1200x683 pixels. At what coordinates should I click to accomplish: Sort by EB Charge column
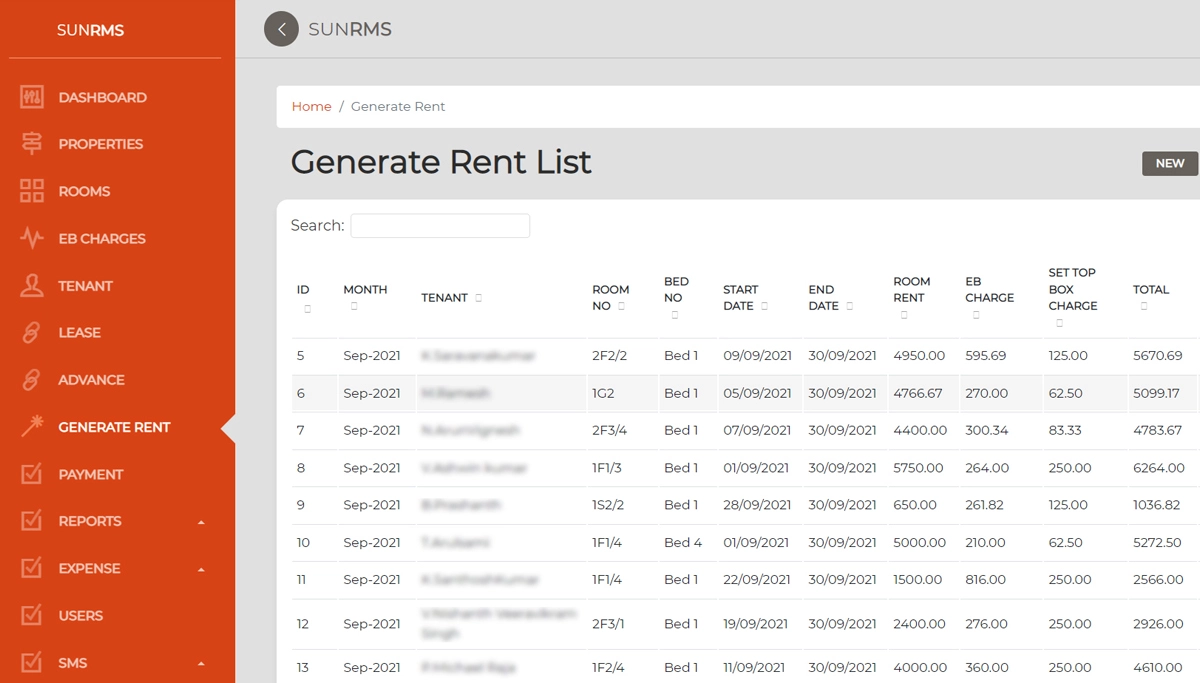tap(976, 315)
